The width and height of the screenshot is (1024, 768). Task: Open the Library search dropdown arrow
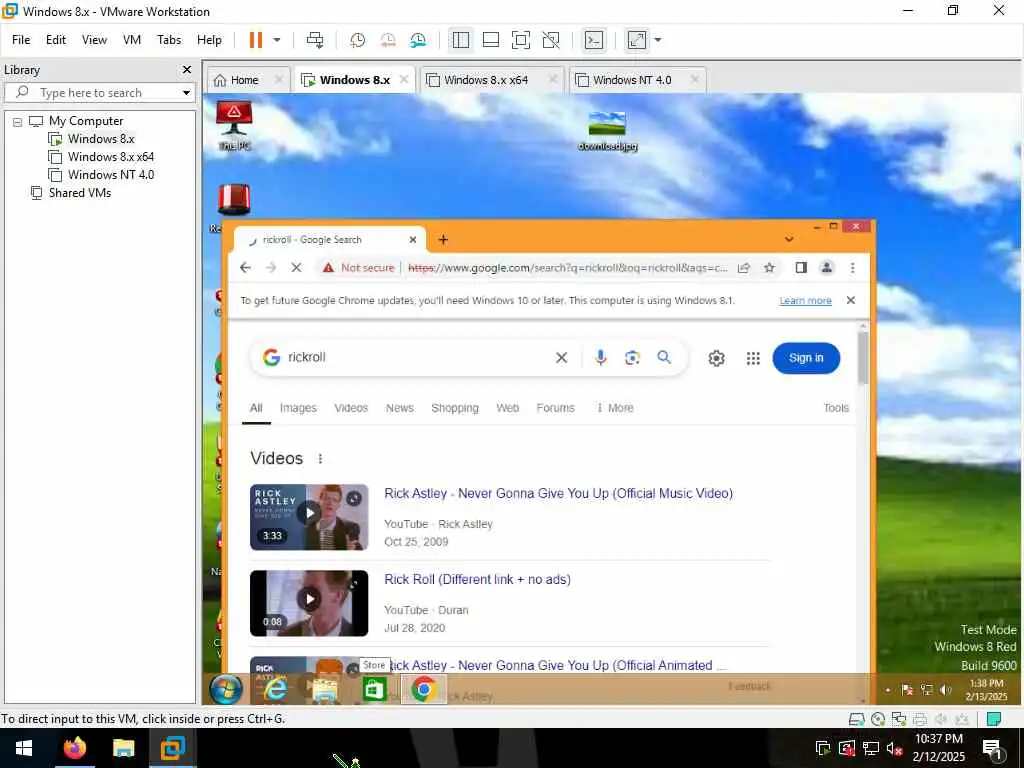(186, 93)
